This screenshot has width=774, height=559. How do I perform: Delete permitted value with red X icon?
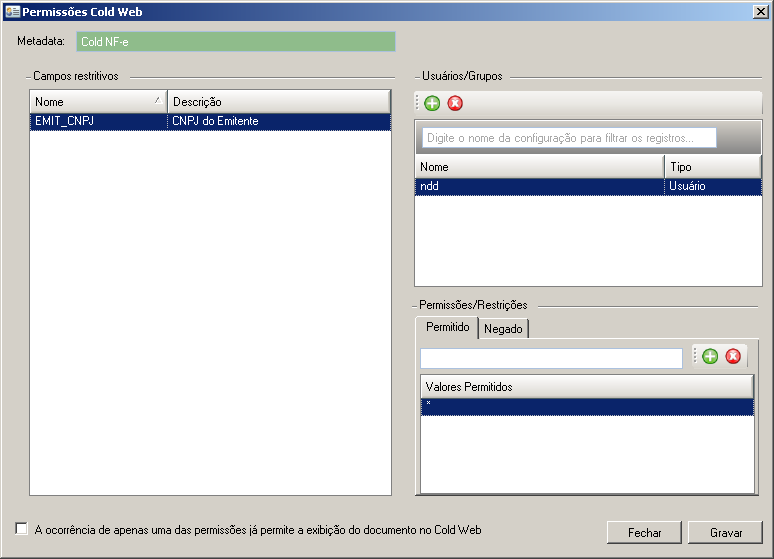point(733,356)
